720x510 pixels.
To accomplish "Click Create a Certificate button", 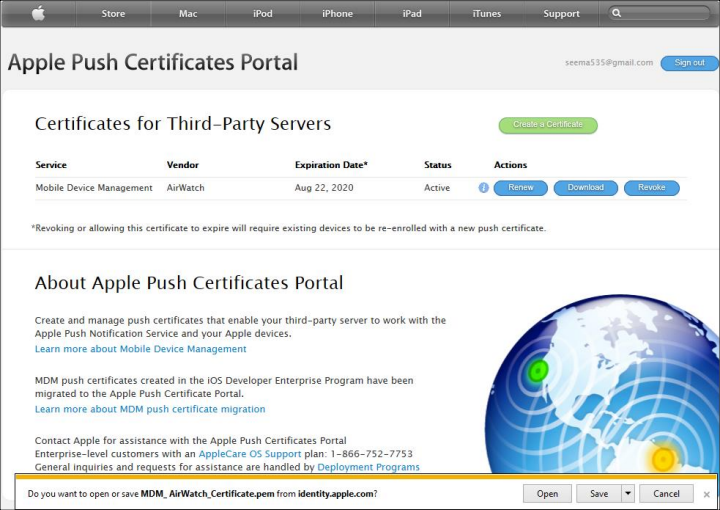I will pyautogui.click(x=548, y=125).
